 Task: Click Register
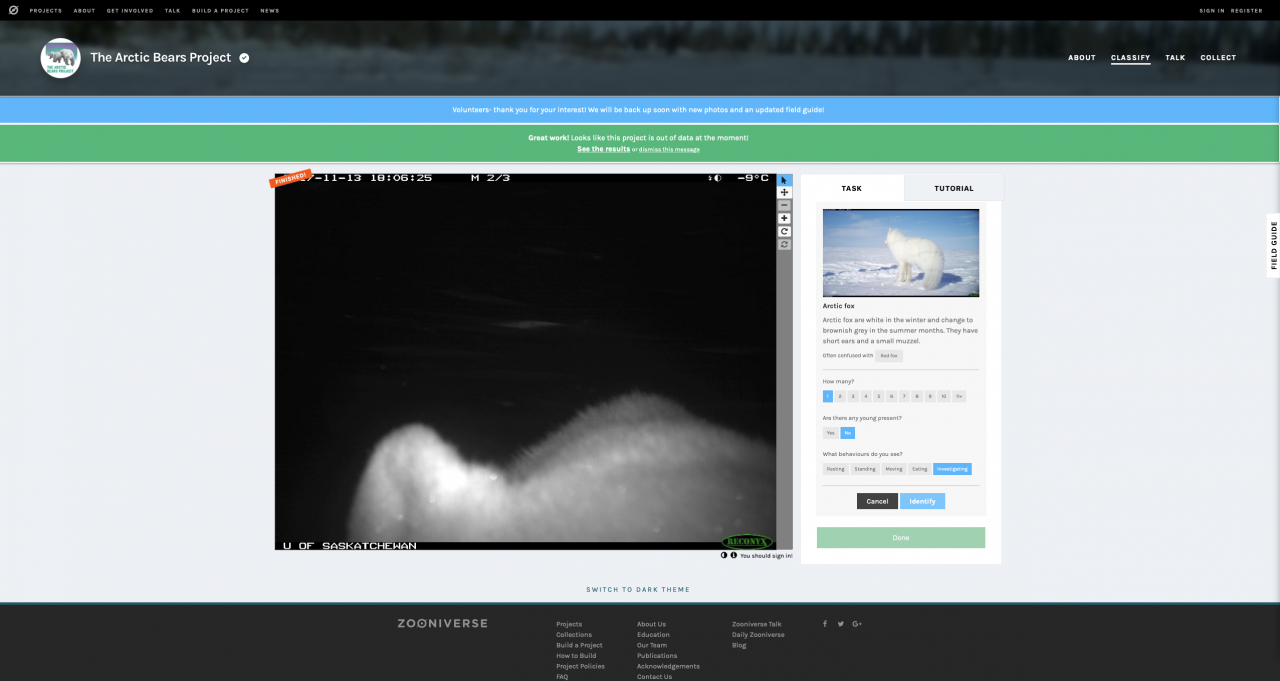coord(1247,10)
